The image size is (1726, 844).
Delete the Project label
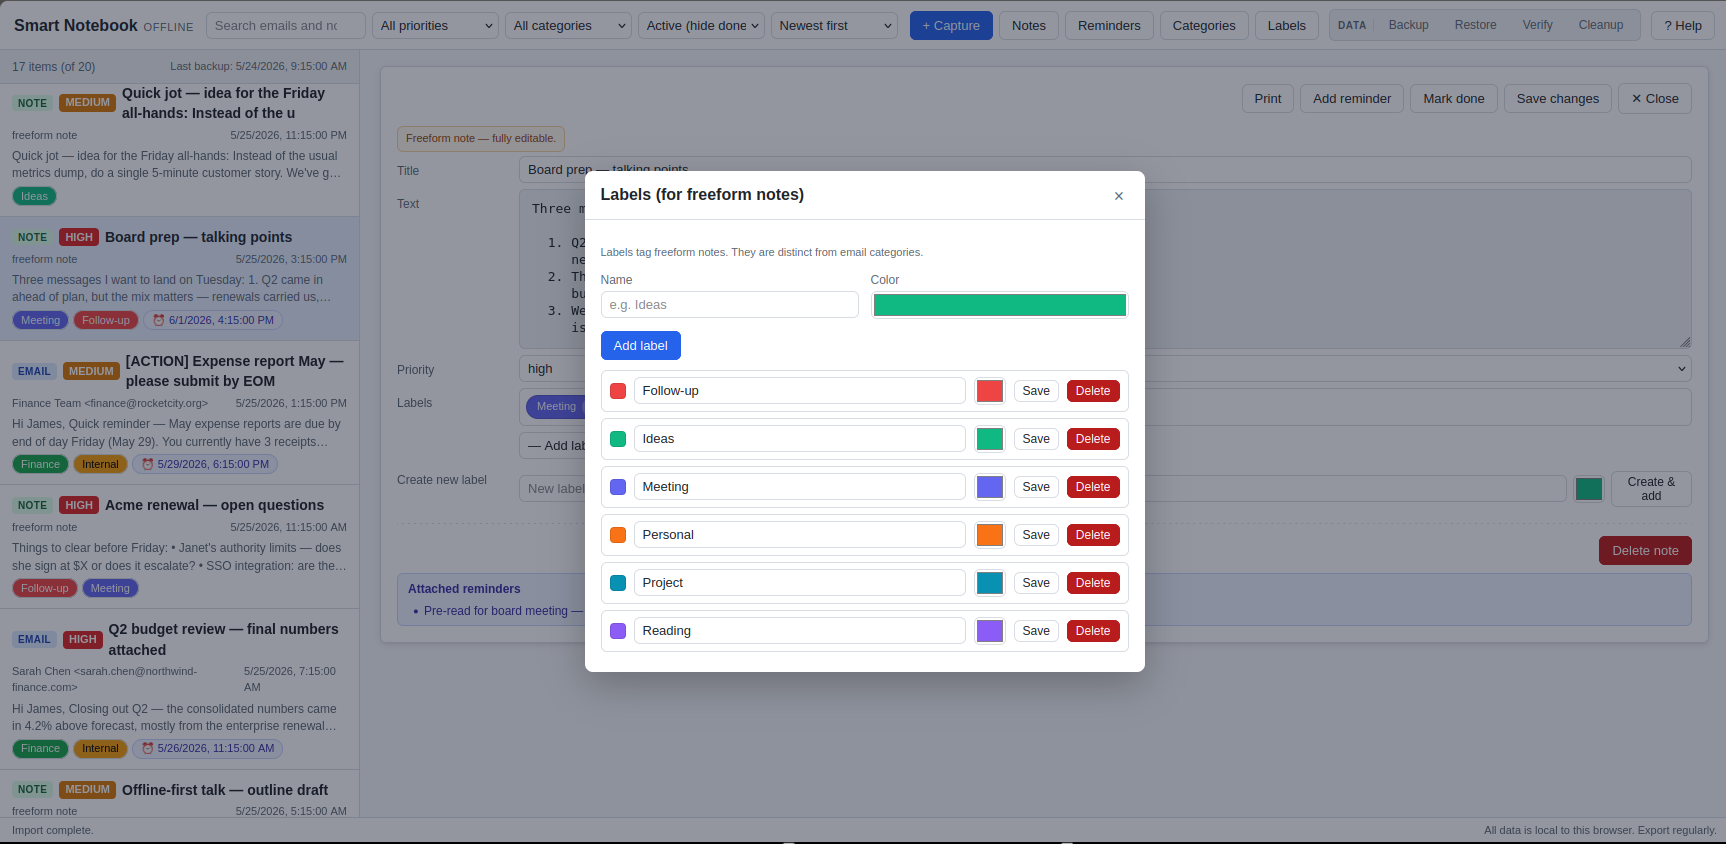[x=1092, y=583]
